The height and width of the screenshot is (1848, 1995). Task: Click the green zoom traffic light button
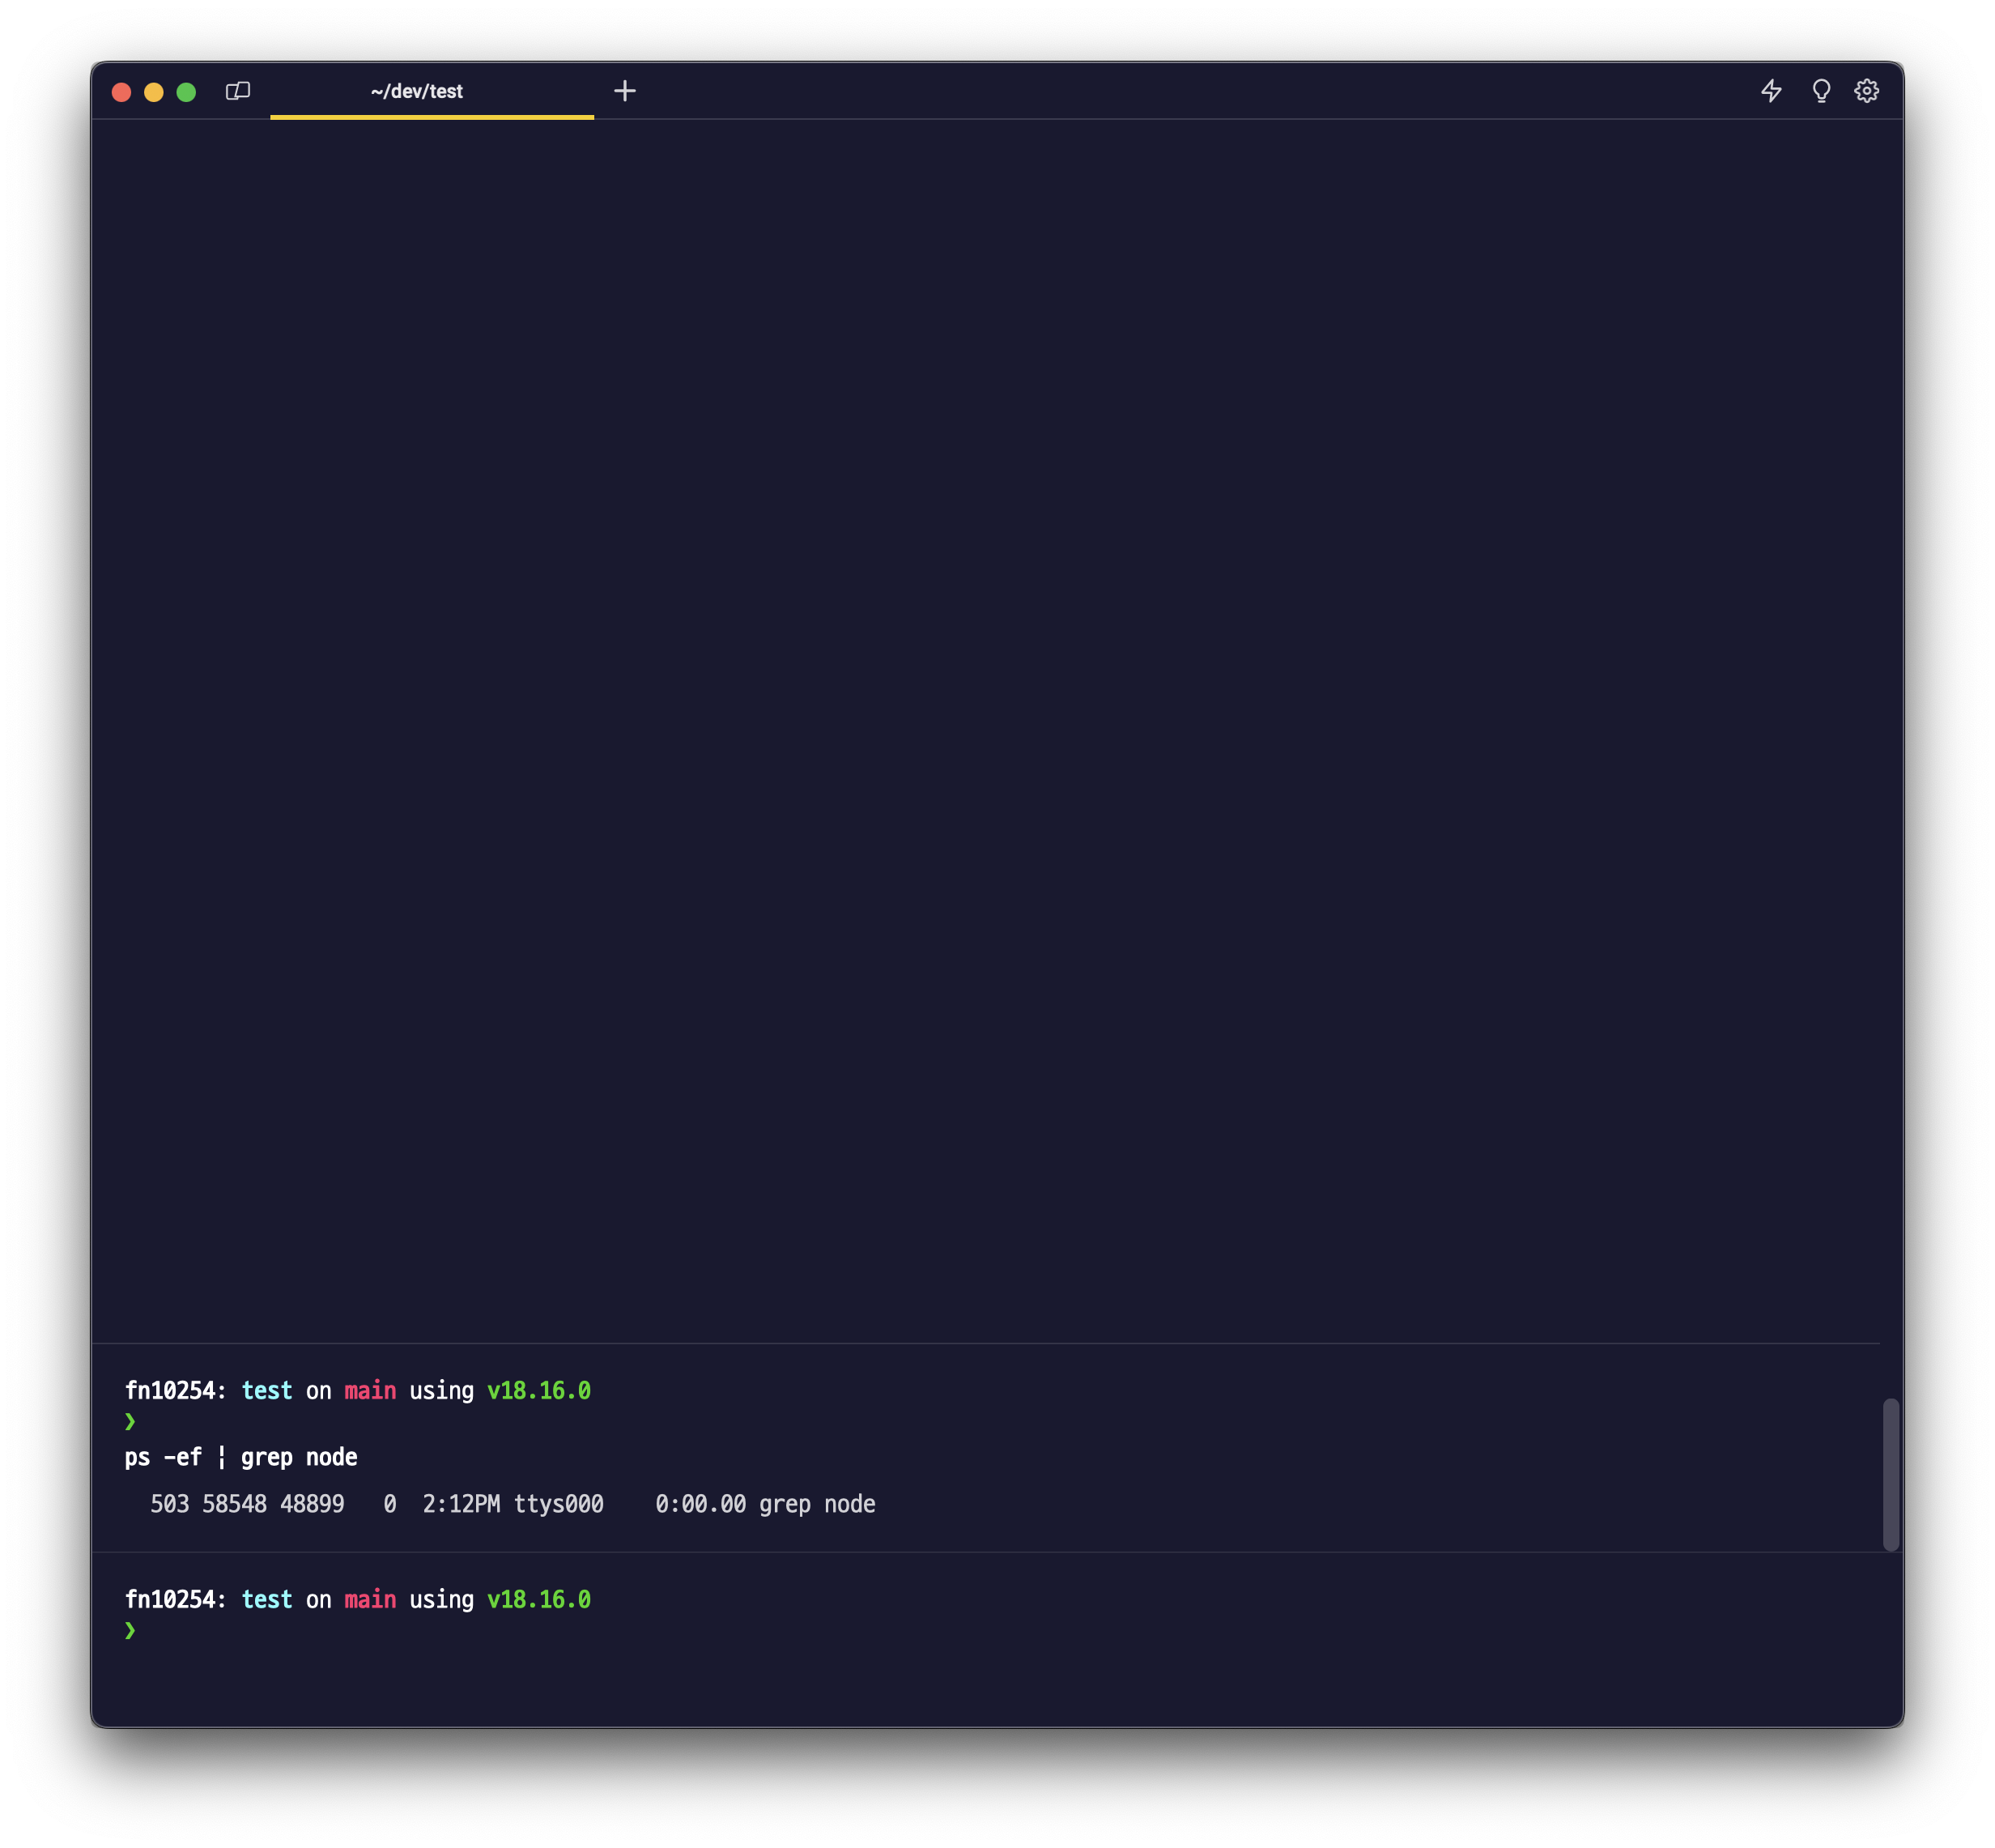[x=187, y=92]
